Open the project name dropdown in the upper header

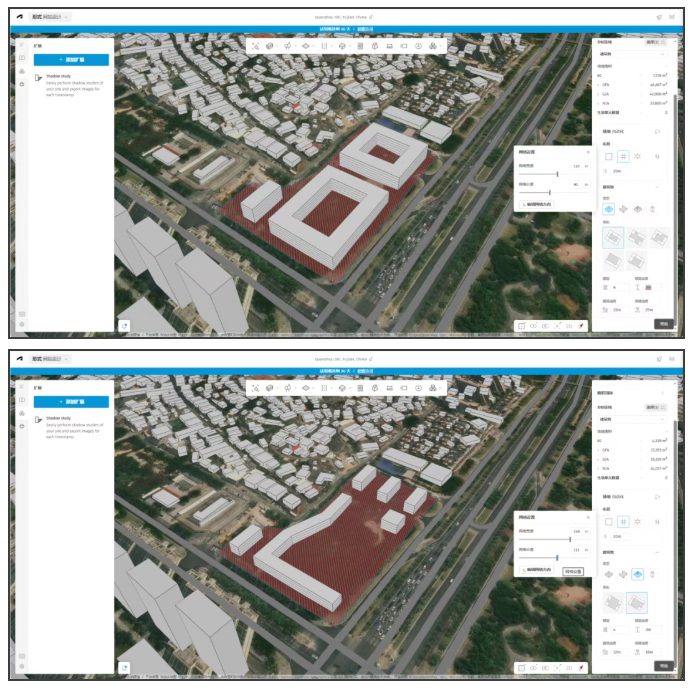click(49, 17)
